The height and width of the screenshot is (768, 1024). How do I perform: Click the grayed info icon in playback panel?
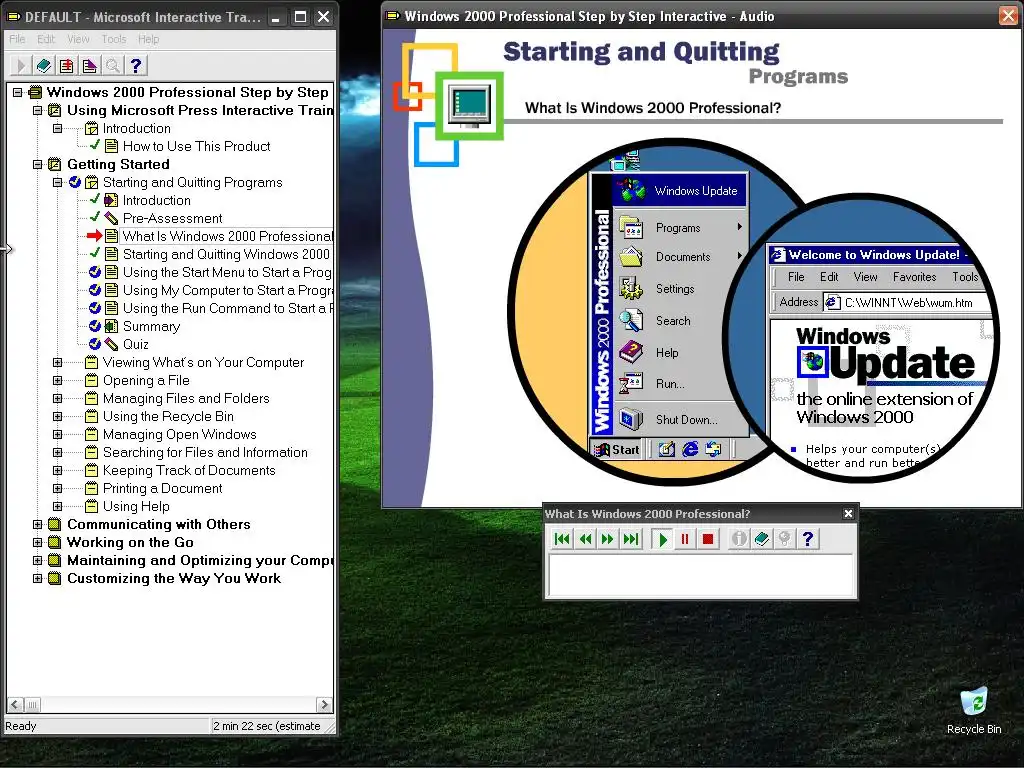pyautogui.click(x=739, y=539)
